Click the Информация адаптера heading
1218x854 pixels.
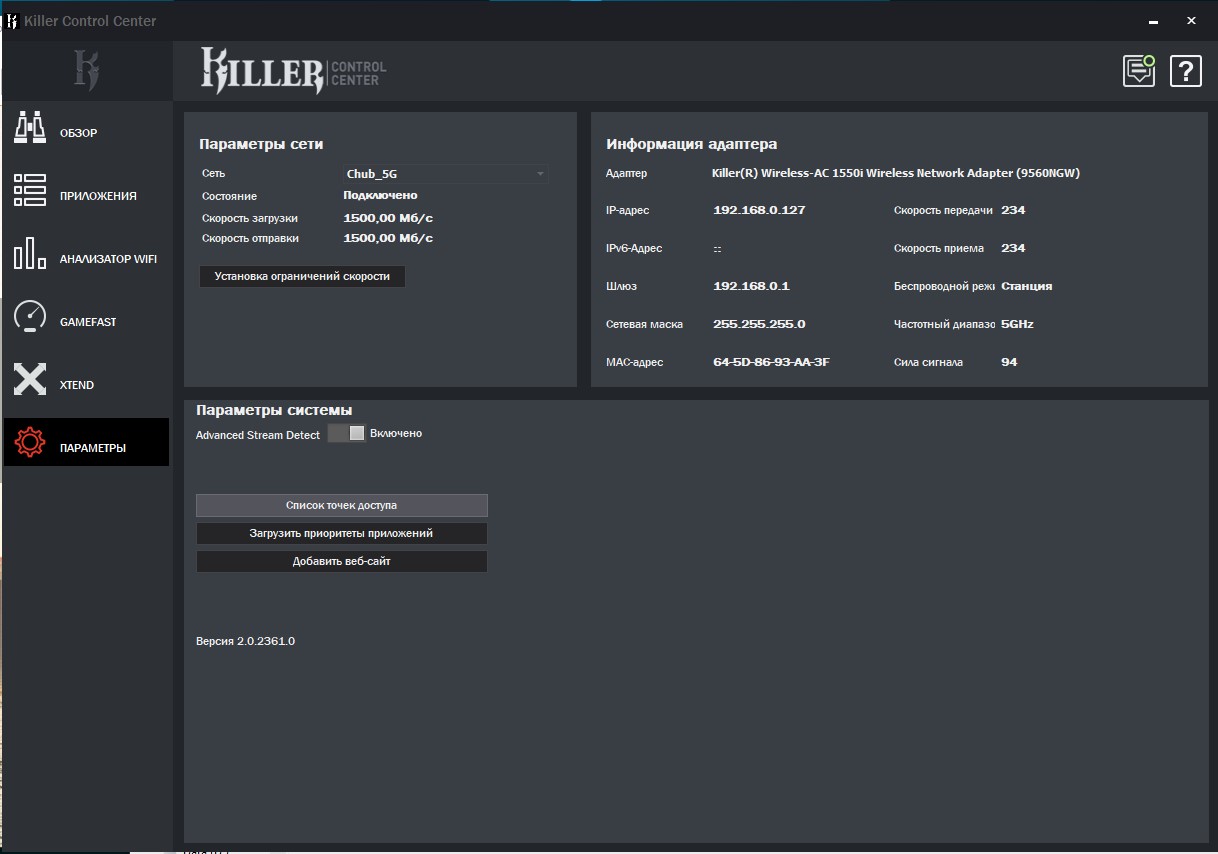692,144
